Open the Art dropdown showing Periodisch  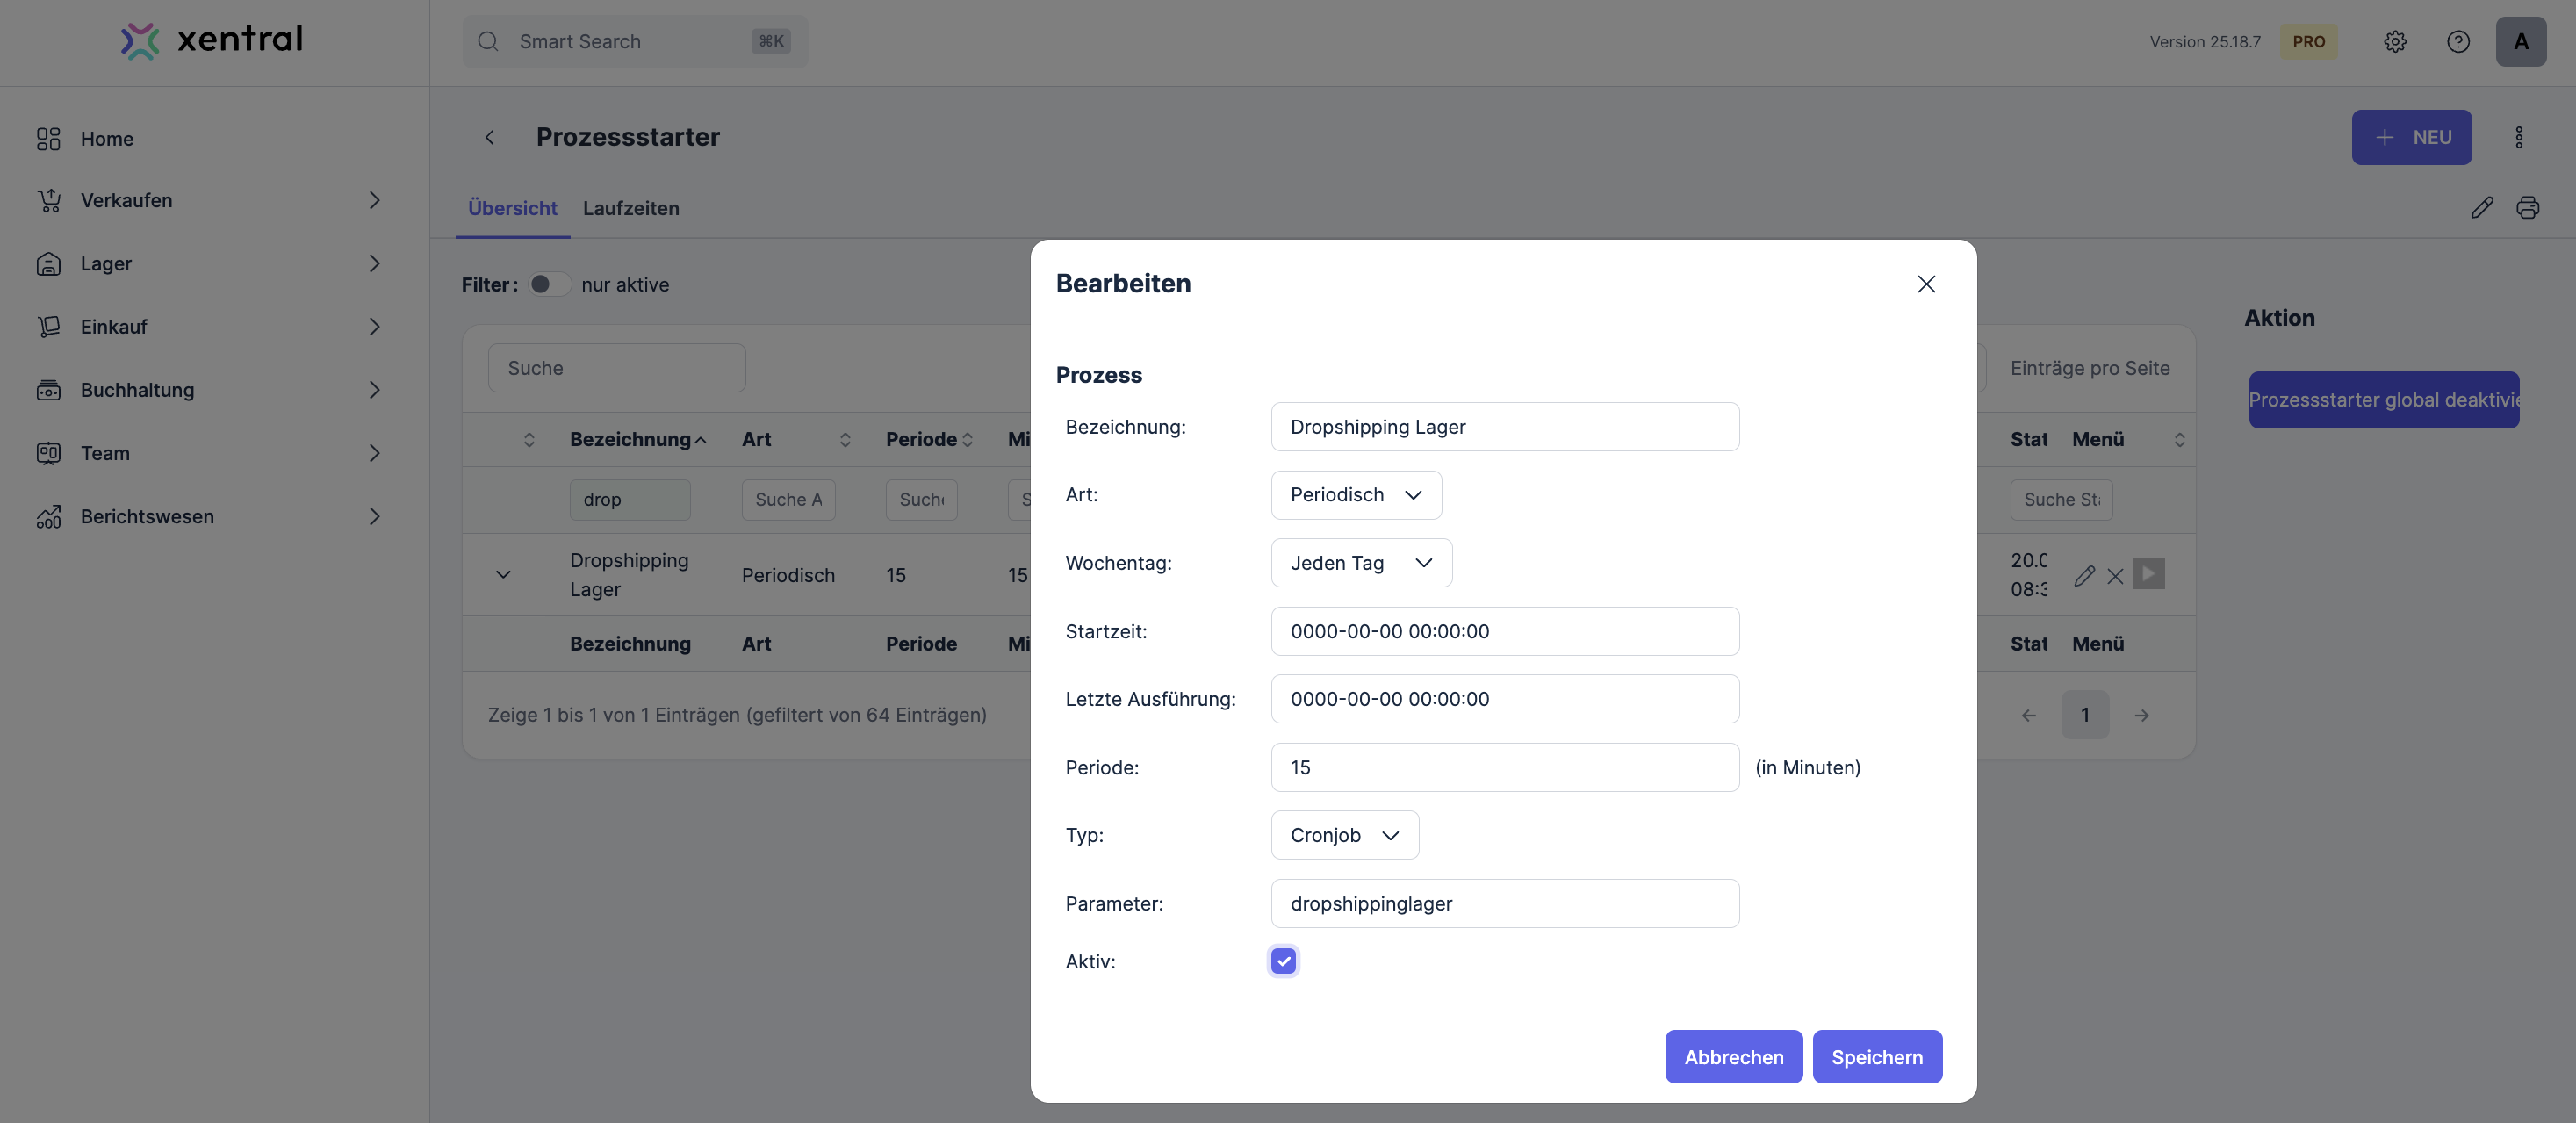1355,495
